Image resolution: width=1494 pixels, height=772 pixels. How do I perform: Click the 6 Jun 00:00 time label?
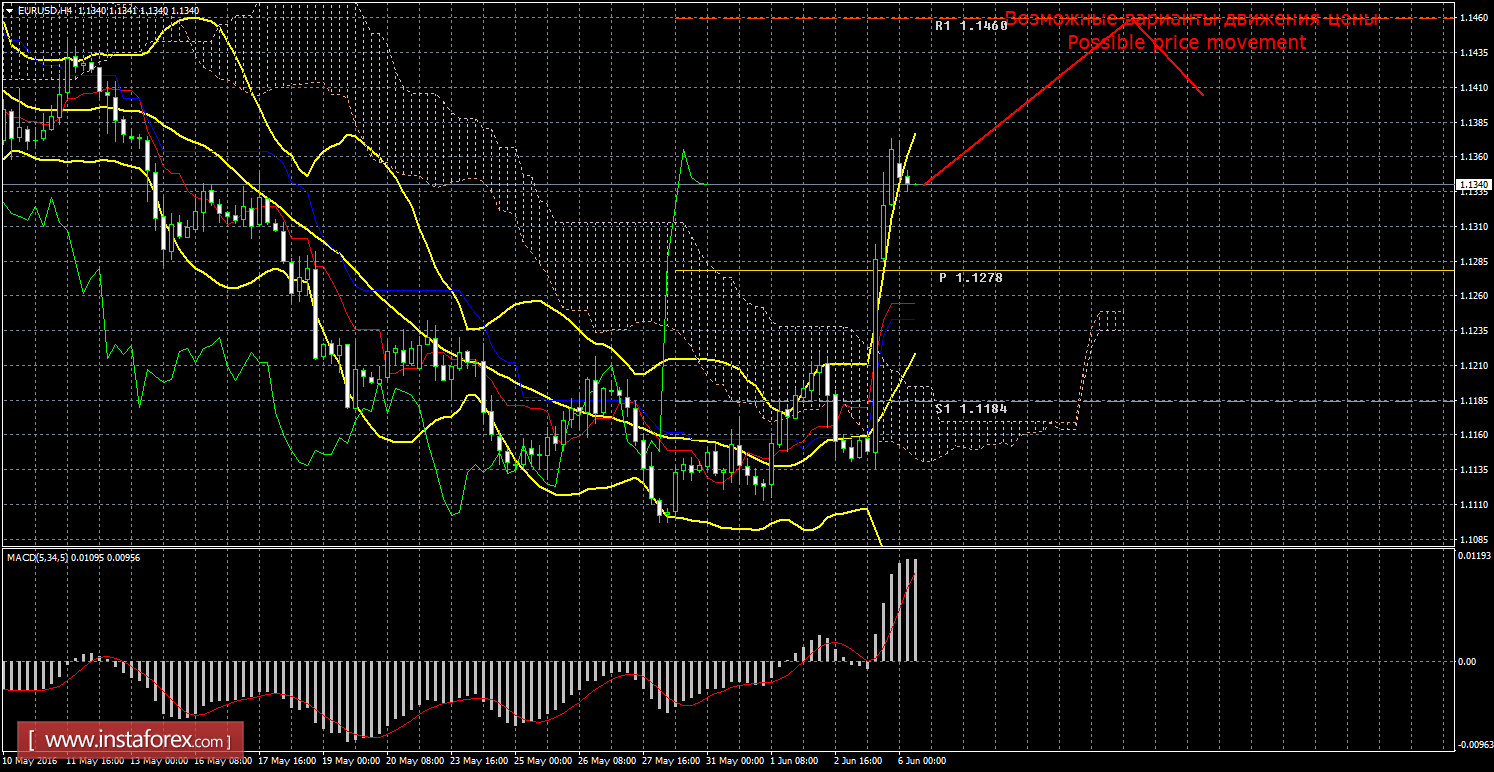coord(922,761)
